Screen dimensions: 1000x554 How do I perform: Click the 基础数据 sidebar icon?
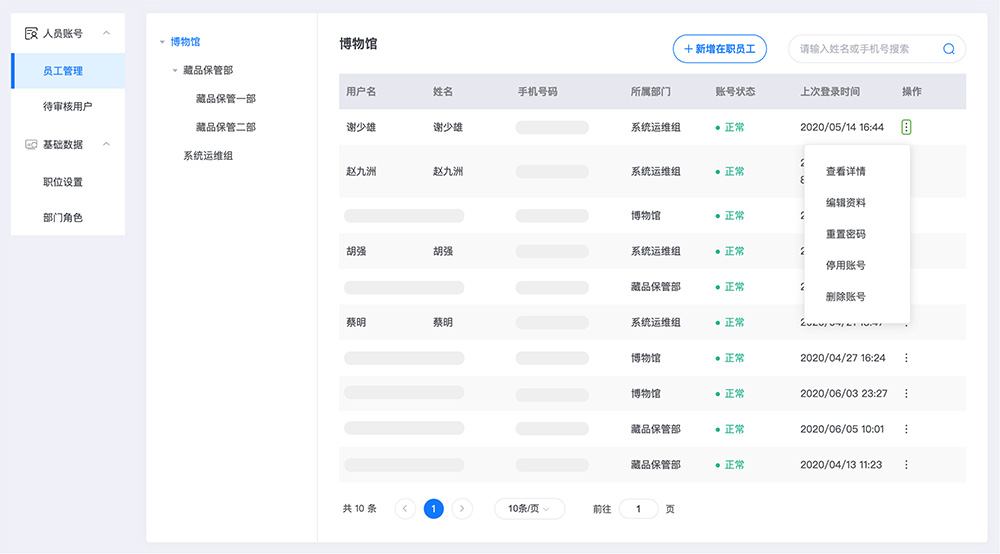coord(31,144)
